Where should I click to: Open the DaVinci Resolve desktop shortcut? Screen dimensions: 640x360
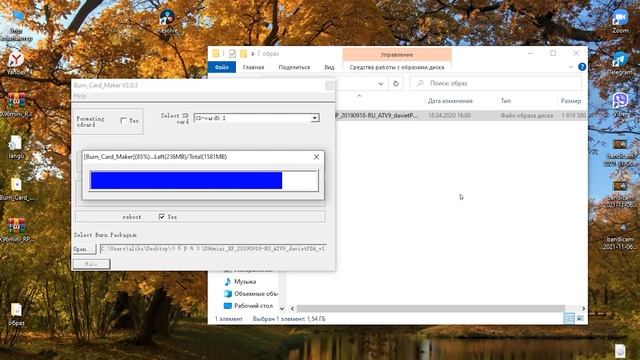[167, 21]
